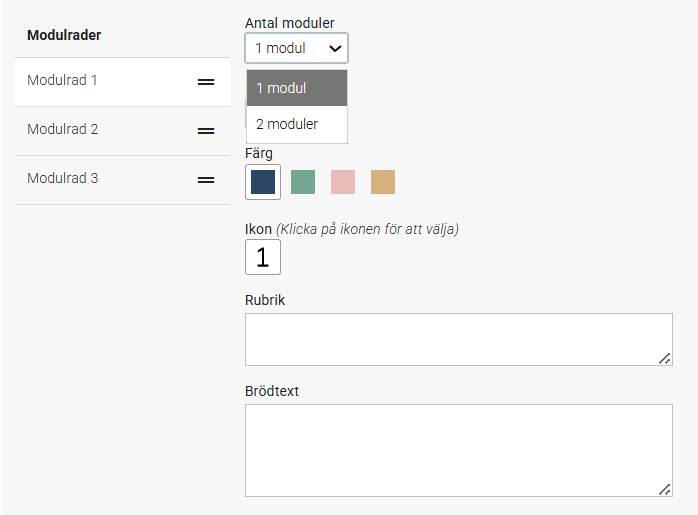This screenshot has width=698, height=515.
Task: Choose the '2 moduler' option
Action: (297, 124)
